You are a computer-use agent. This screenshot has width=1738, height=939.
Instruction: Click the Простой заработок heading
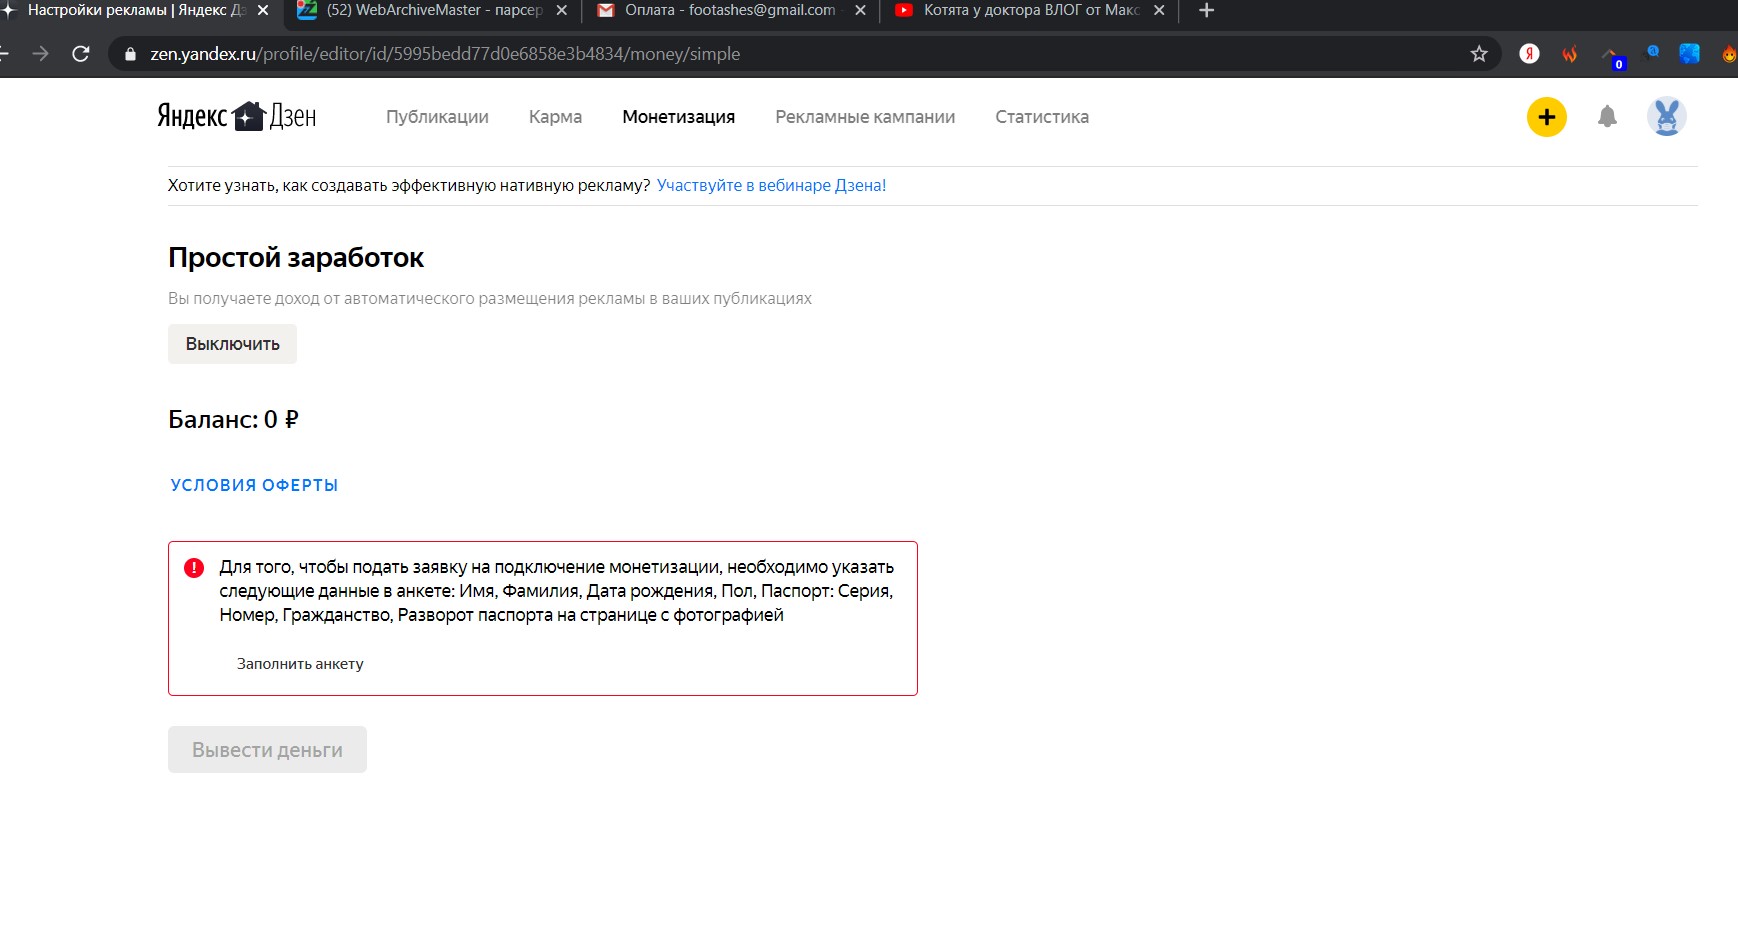click(296, 258)
